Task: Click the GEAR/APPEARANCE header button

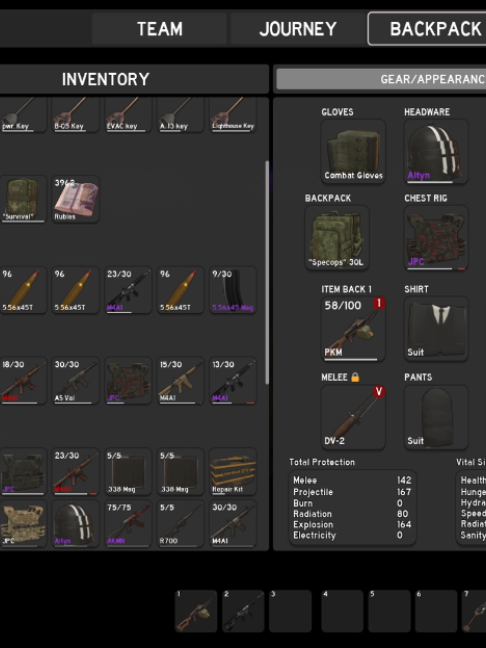Action: (381, 79)
